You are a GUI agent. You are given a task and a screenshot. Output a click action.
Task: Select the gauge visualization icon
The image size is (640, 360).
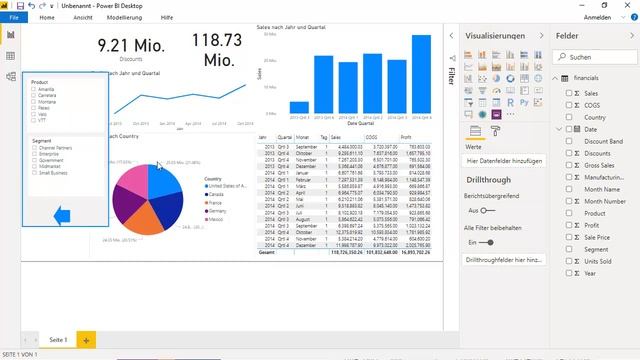point(496,91)
